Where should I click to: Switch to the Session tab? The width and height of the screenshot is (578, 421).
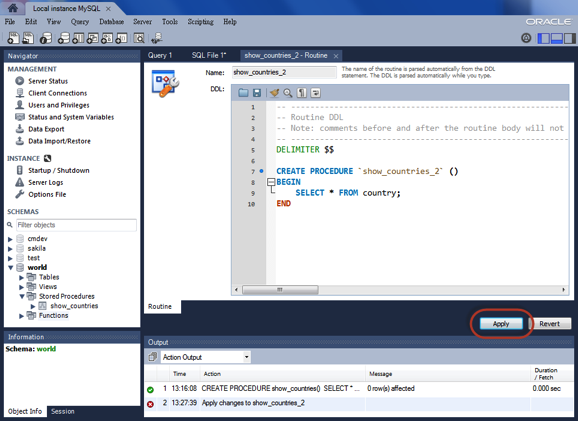click(x=63, y=411)
